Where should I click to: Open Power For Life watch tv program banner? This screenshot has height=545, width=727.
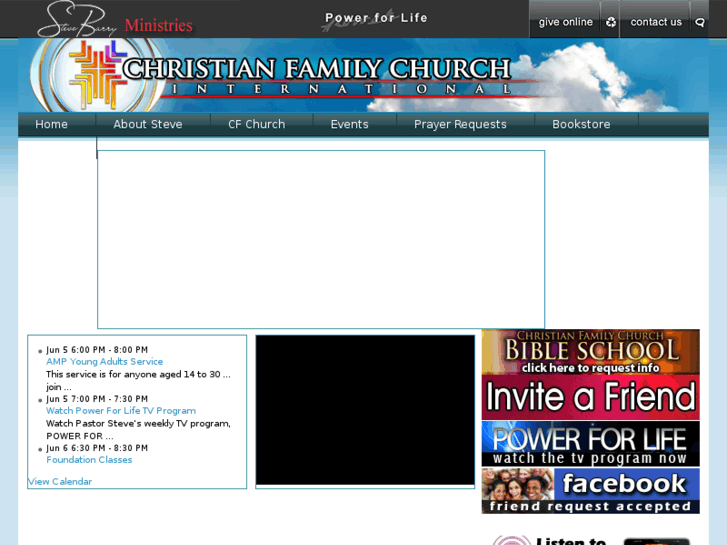pyautogui.click(x=590, y=444)
